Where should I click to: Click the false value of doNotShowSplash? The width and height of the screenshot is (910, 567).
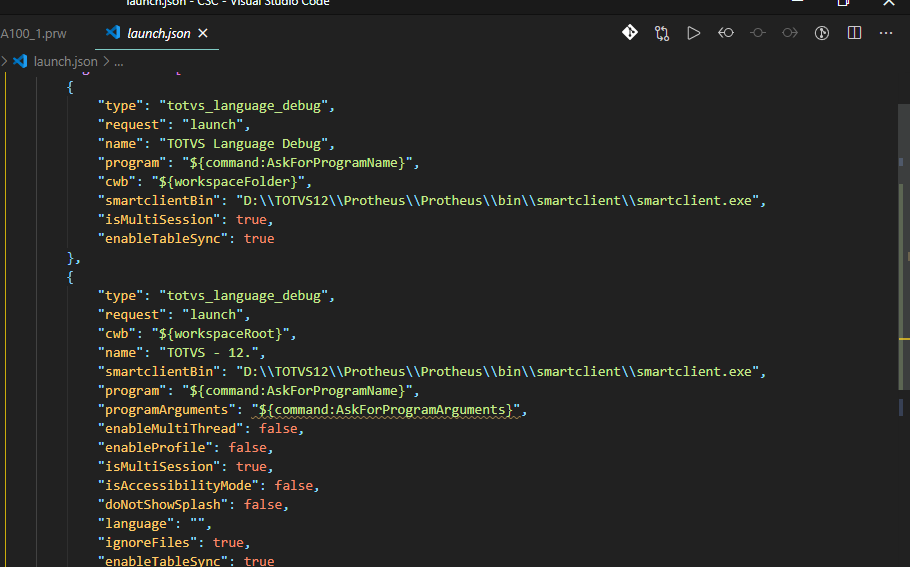263,504
